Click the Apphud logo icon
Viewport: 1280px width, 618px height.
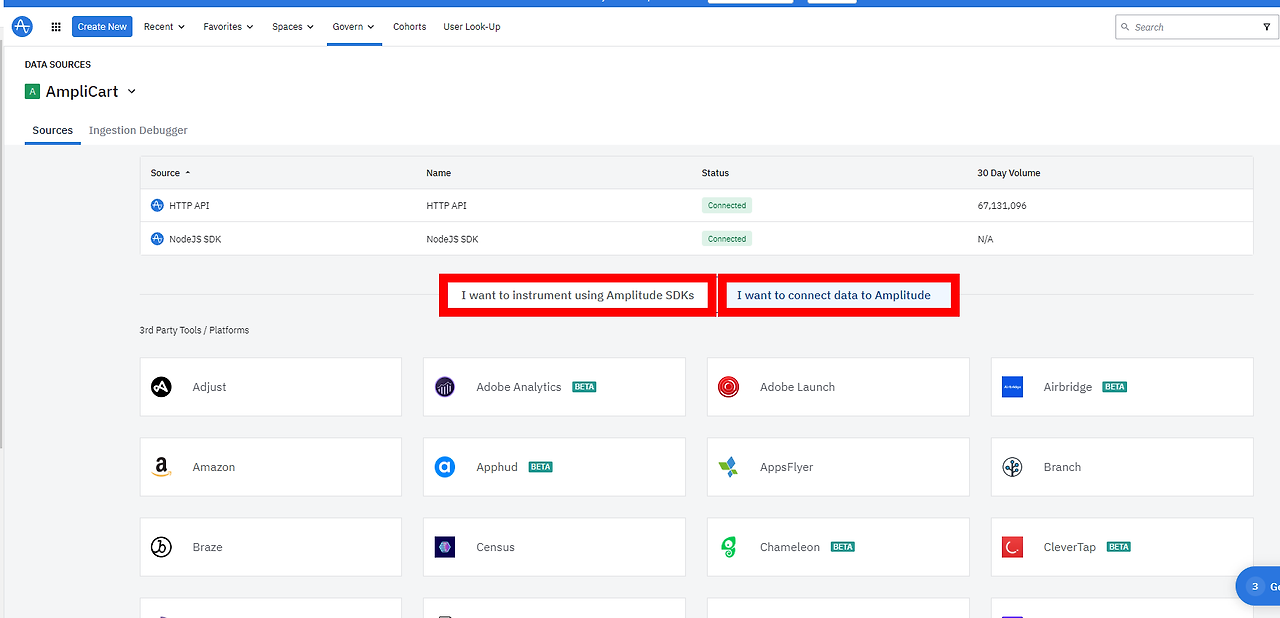[x=445, y=467]
